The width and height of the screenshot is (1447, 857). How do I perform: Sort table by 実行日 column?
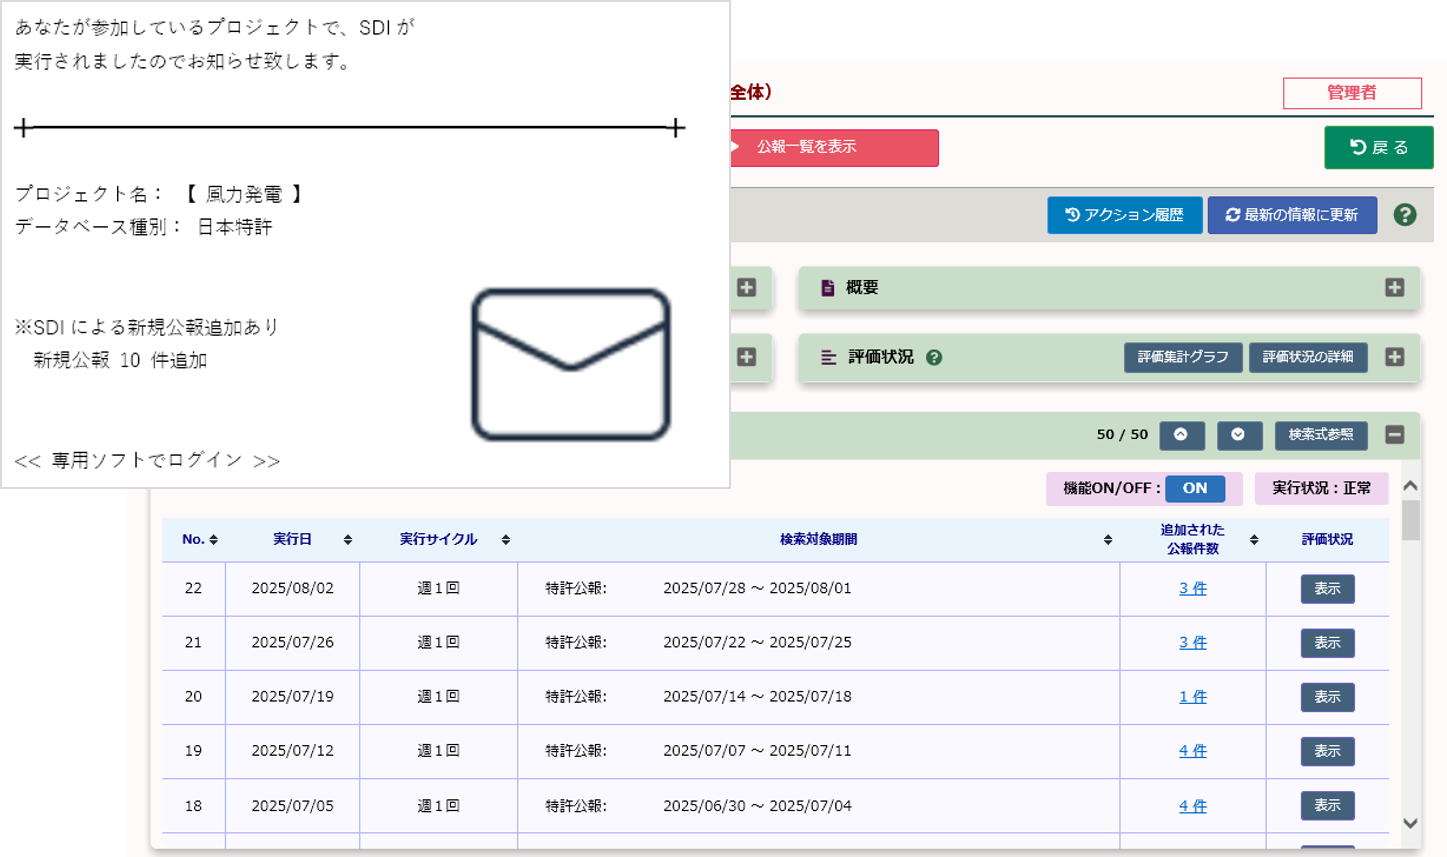347,540
